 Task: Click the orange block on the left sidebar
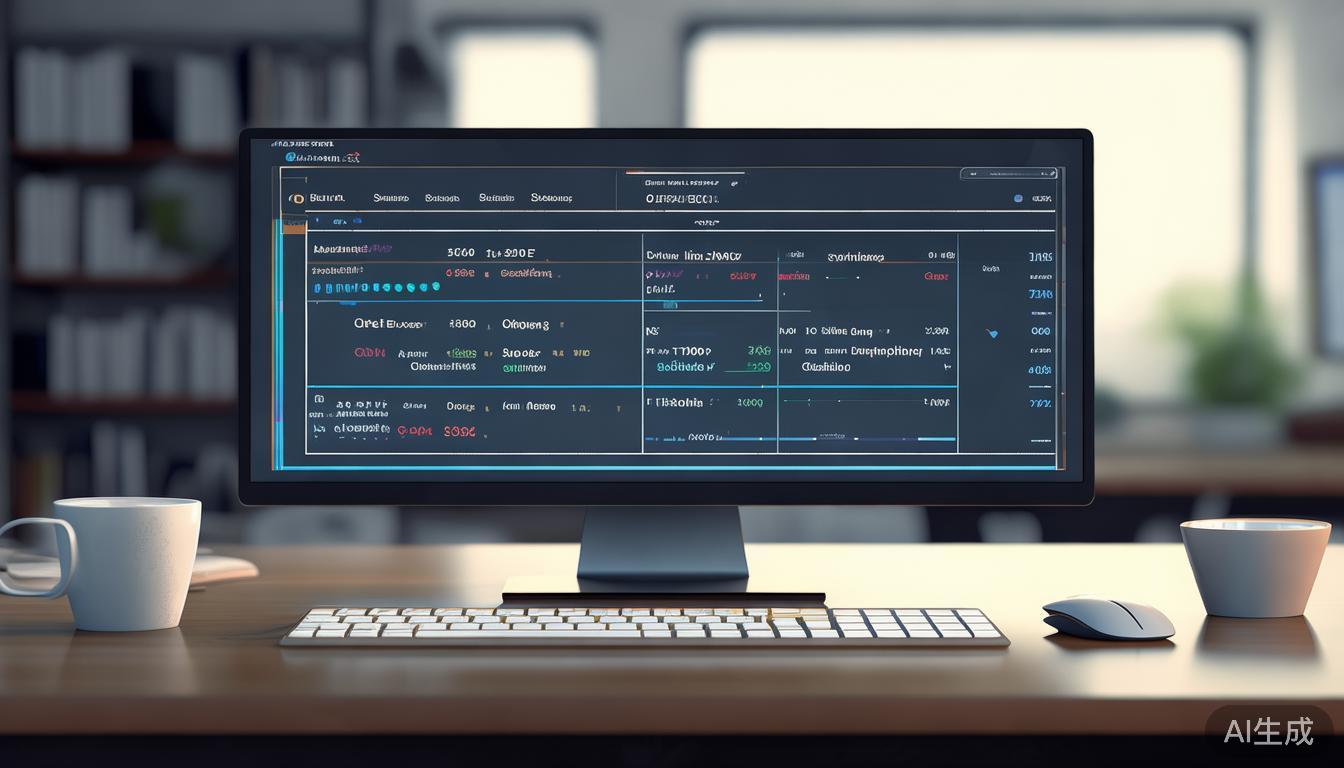coord(293,228)
